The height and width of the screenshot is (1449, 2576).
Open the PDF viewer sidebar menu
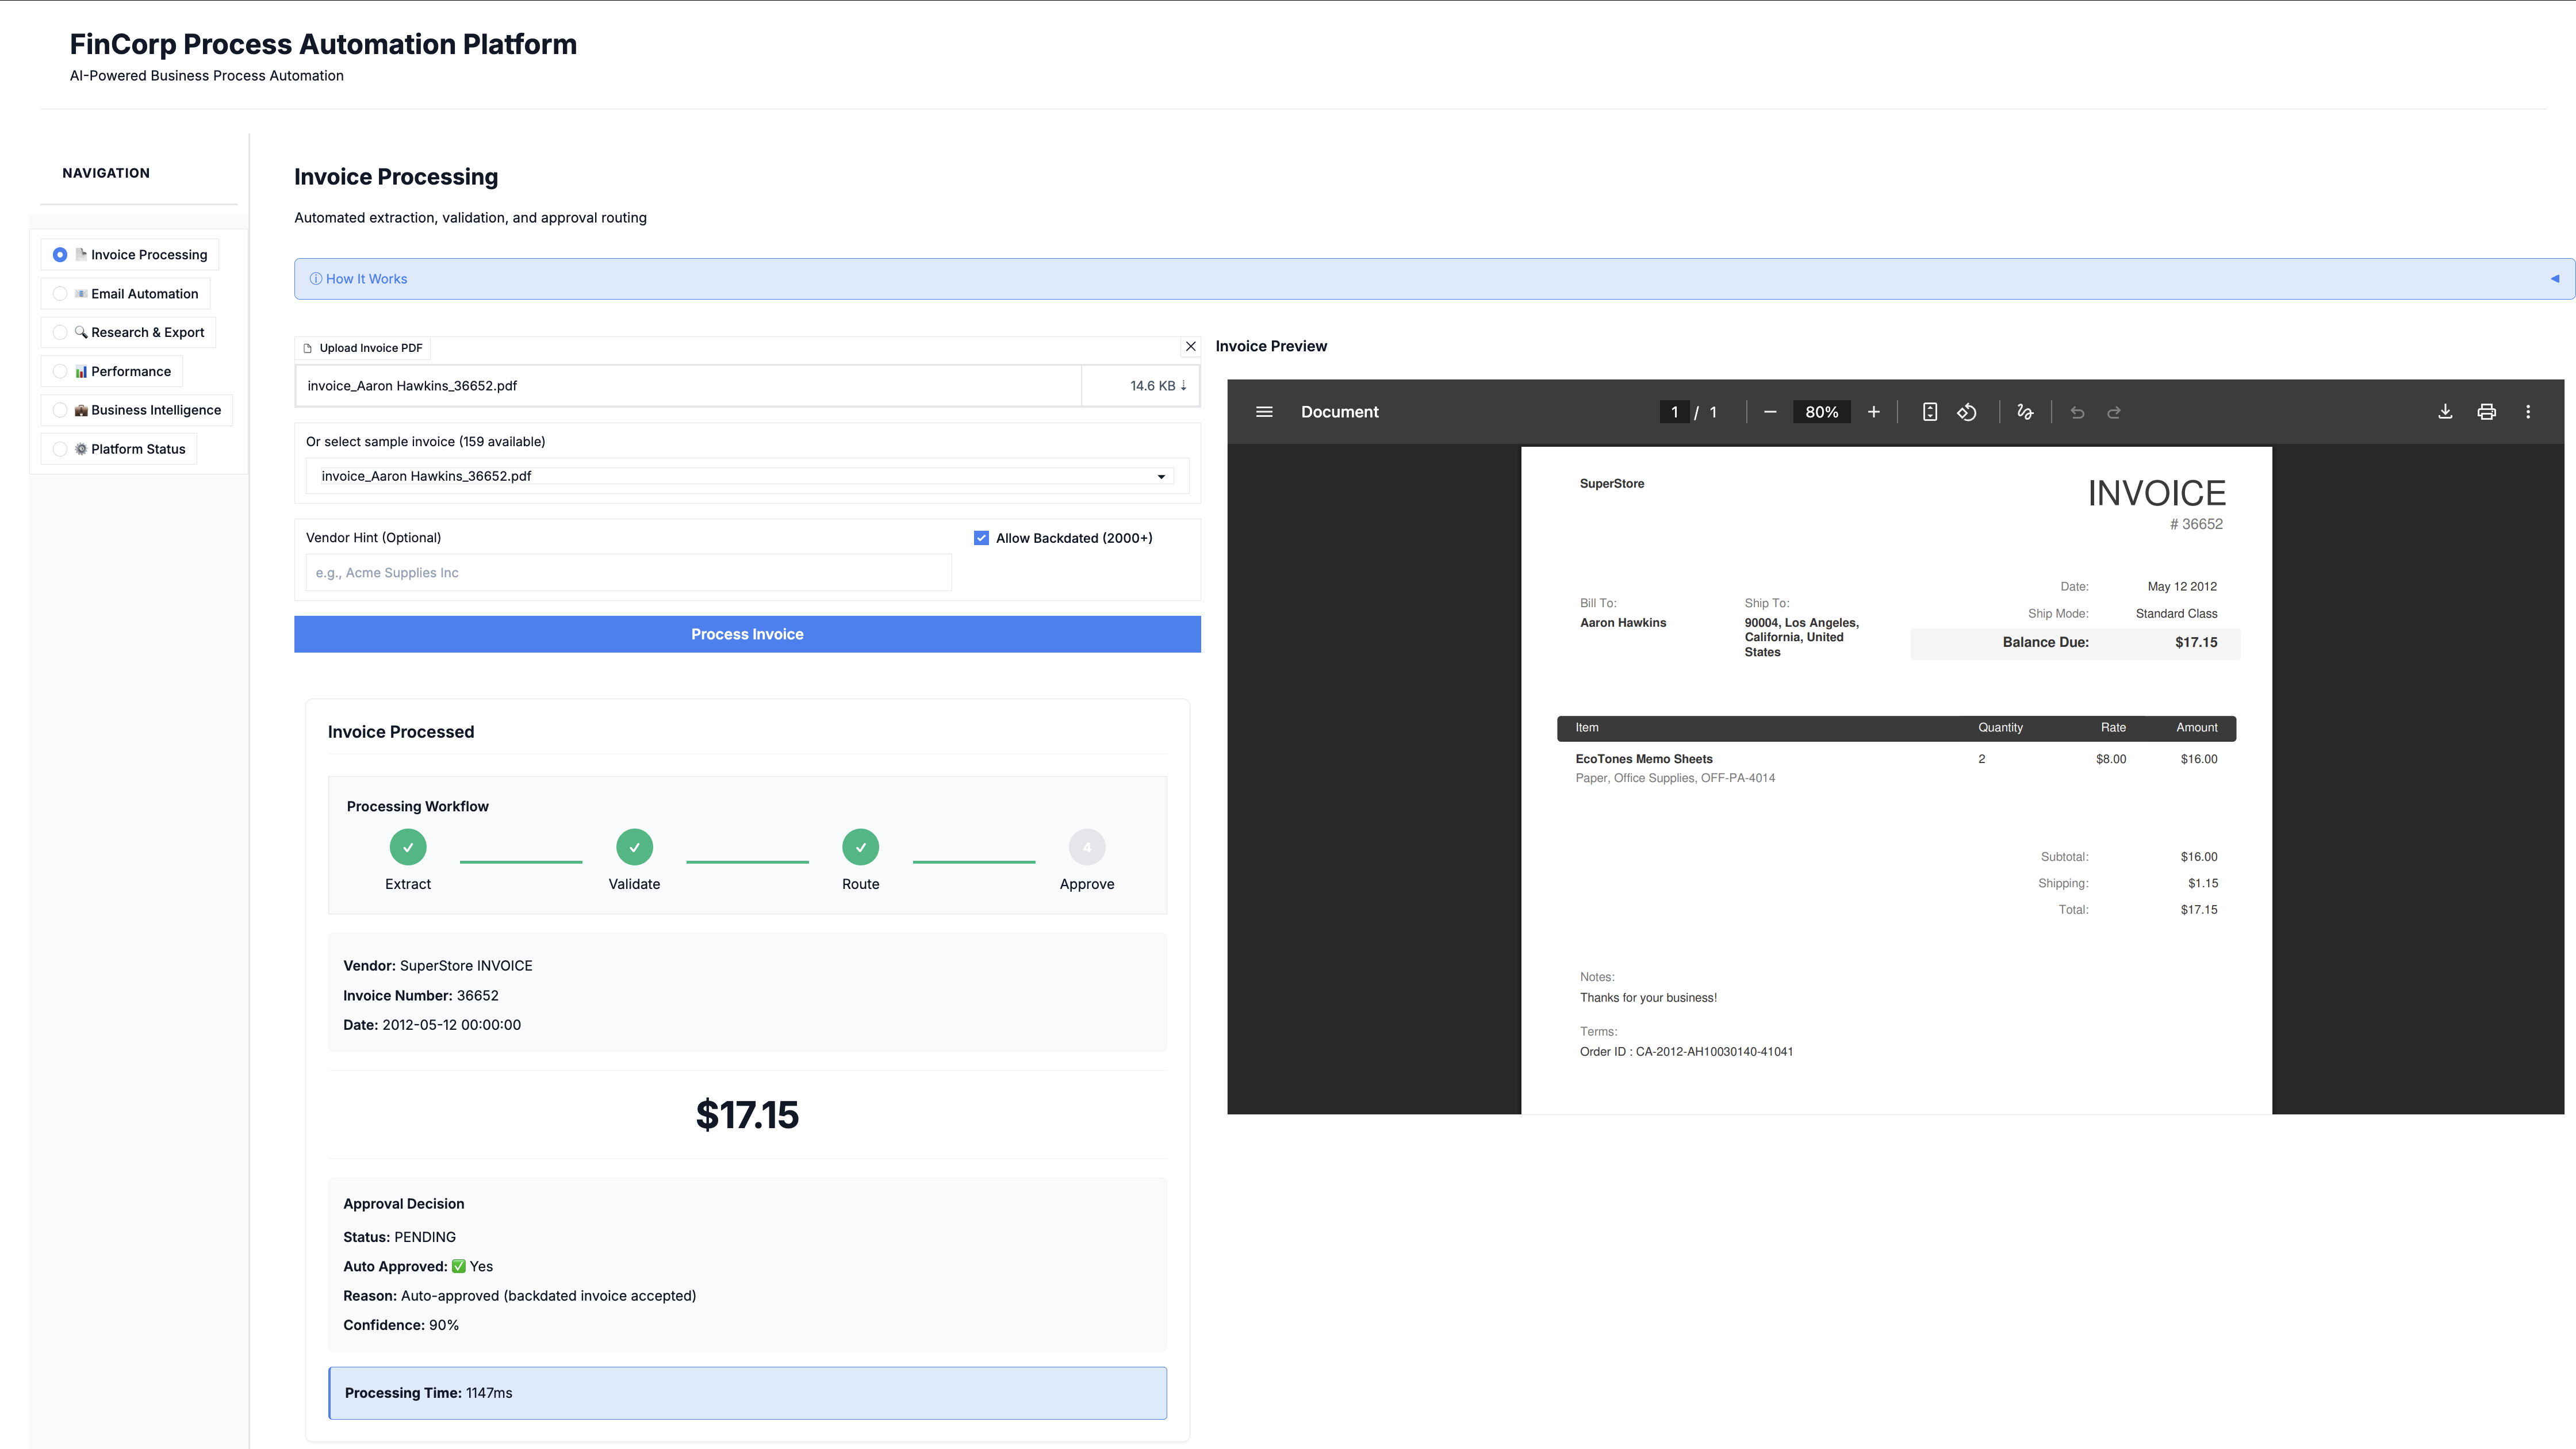tap(1264, 412)
